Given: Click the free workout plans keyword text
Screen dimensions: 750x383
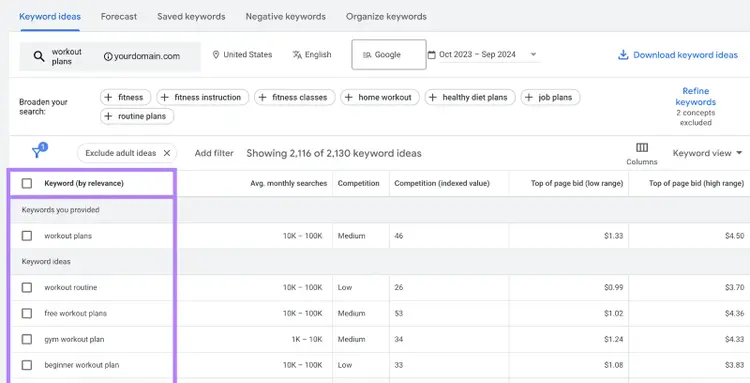Looking at the screenshot, I should [x=76, y=313].
